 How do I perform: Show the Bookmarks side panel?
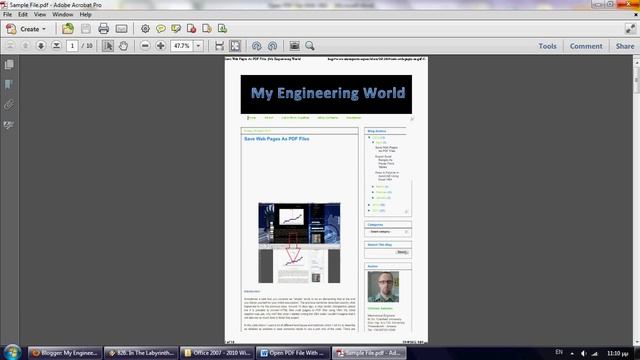9,84
